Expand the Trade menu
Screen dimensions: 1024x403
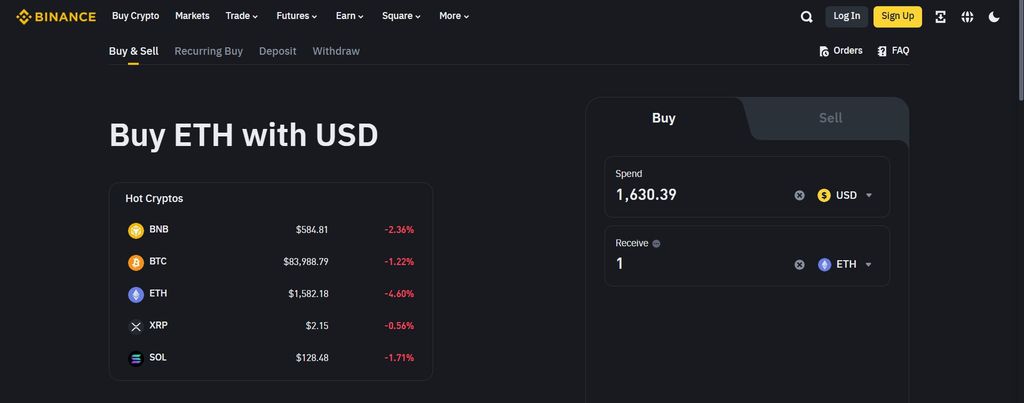point(242,16)
